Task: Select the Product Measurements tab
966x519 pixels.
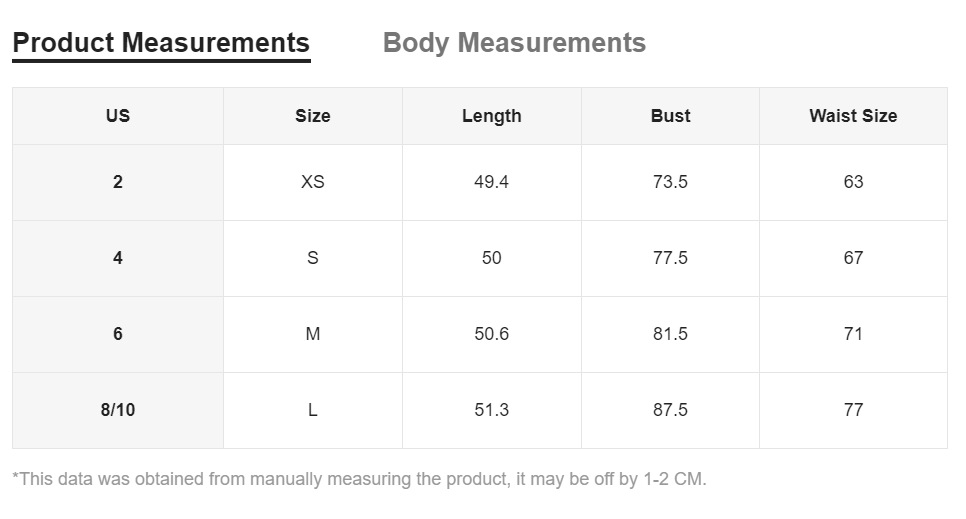Action: click(x=161, y=44)
